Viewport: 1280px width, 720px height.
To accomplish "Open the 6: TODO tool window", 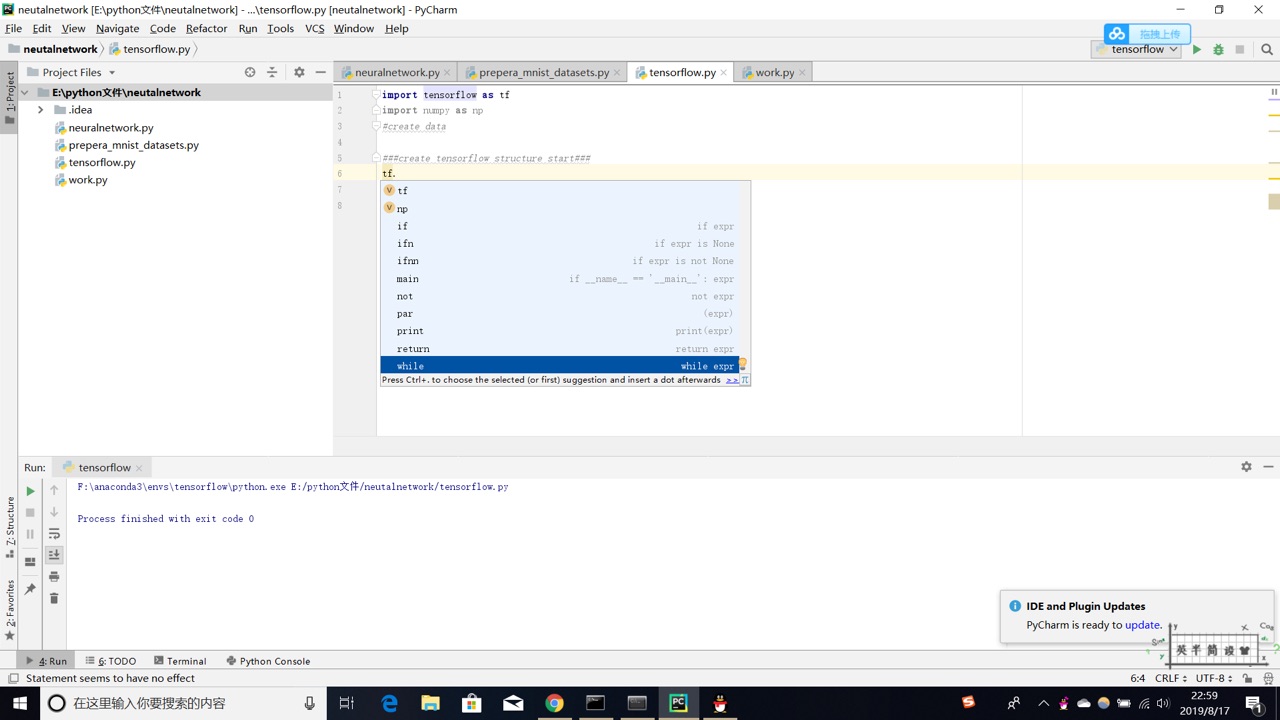I will pos(111,661).
